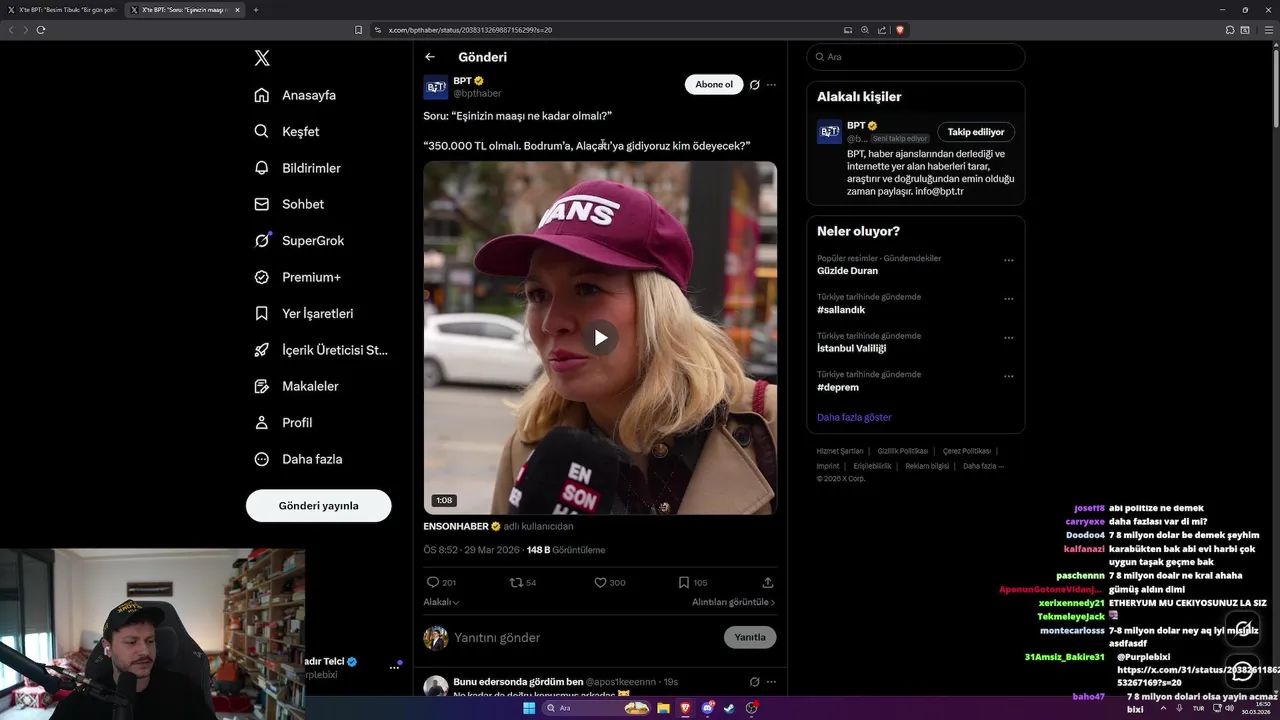
Task: Click the Grok icon on aposikeennnn's reply
Action: 755,682
